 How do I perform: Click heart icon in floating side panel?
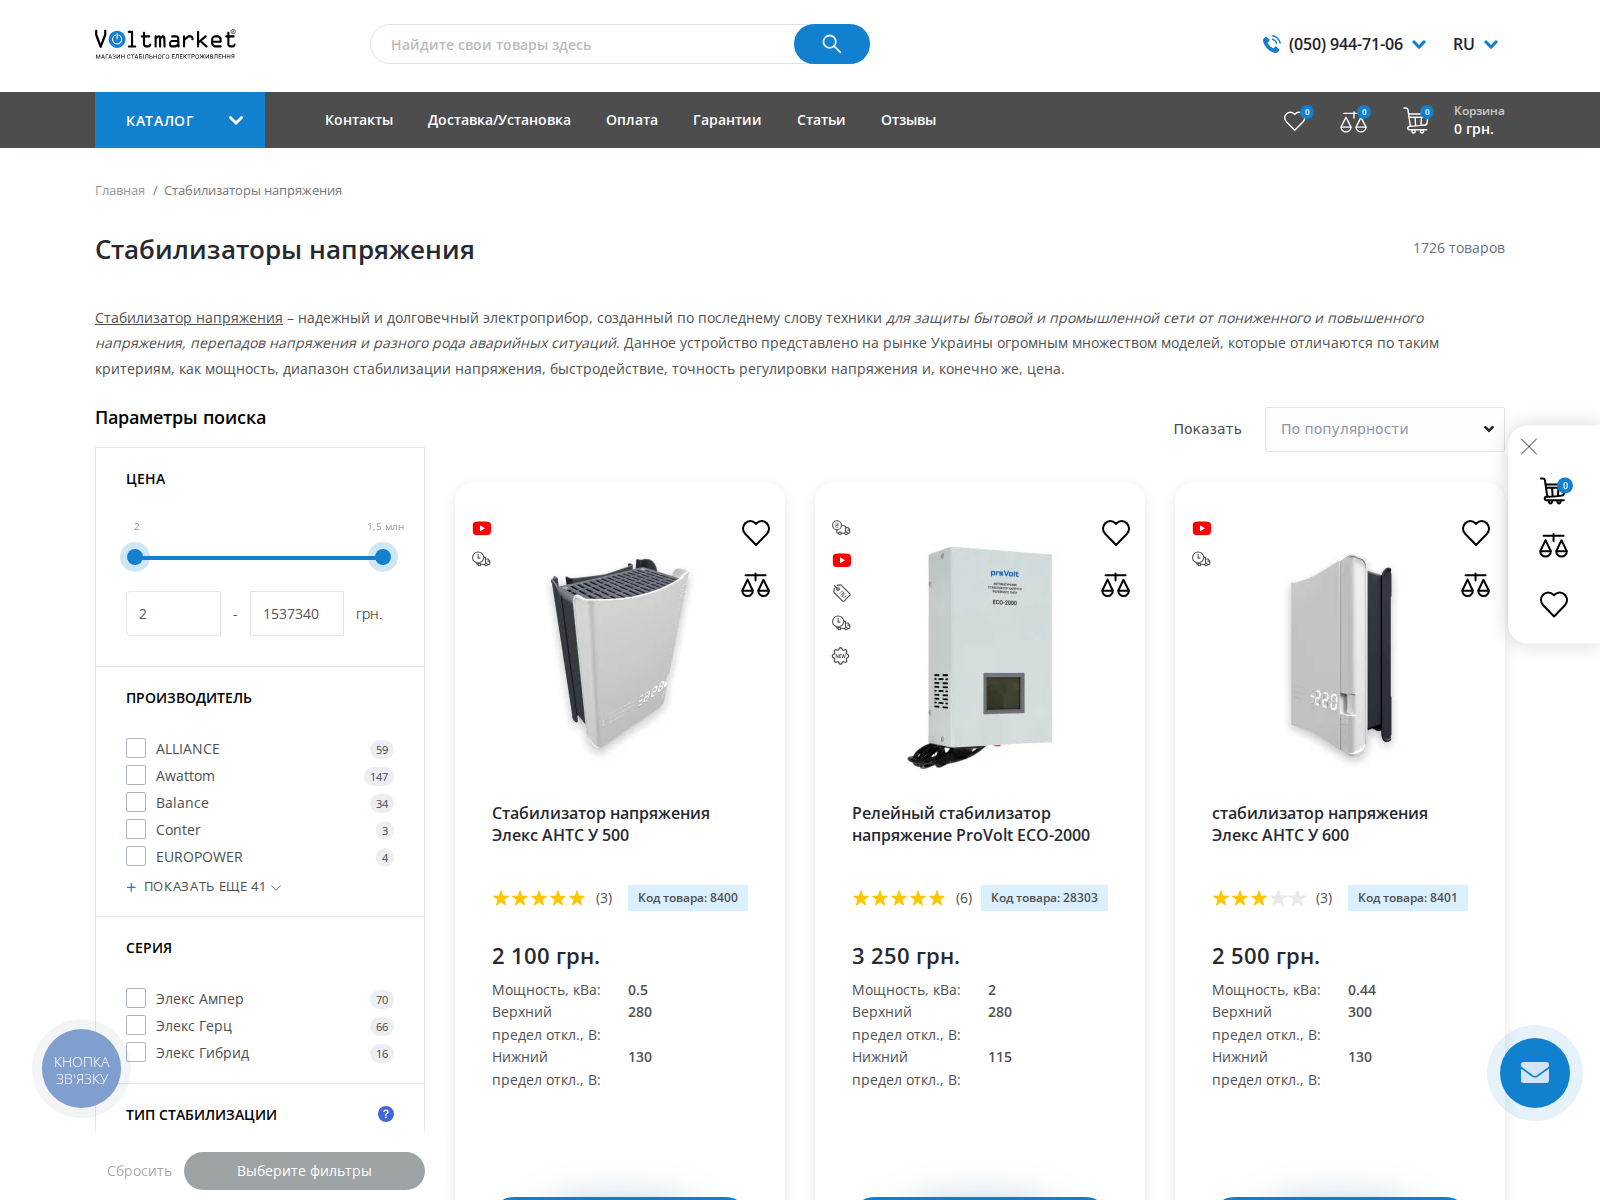coord(1554,604)
